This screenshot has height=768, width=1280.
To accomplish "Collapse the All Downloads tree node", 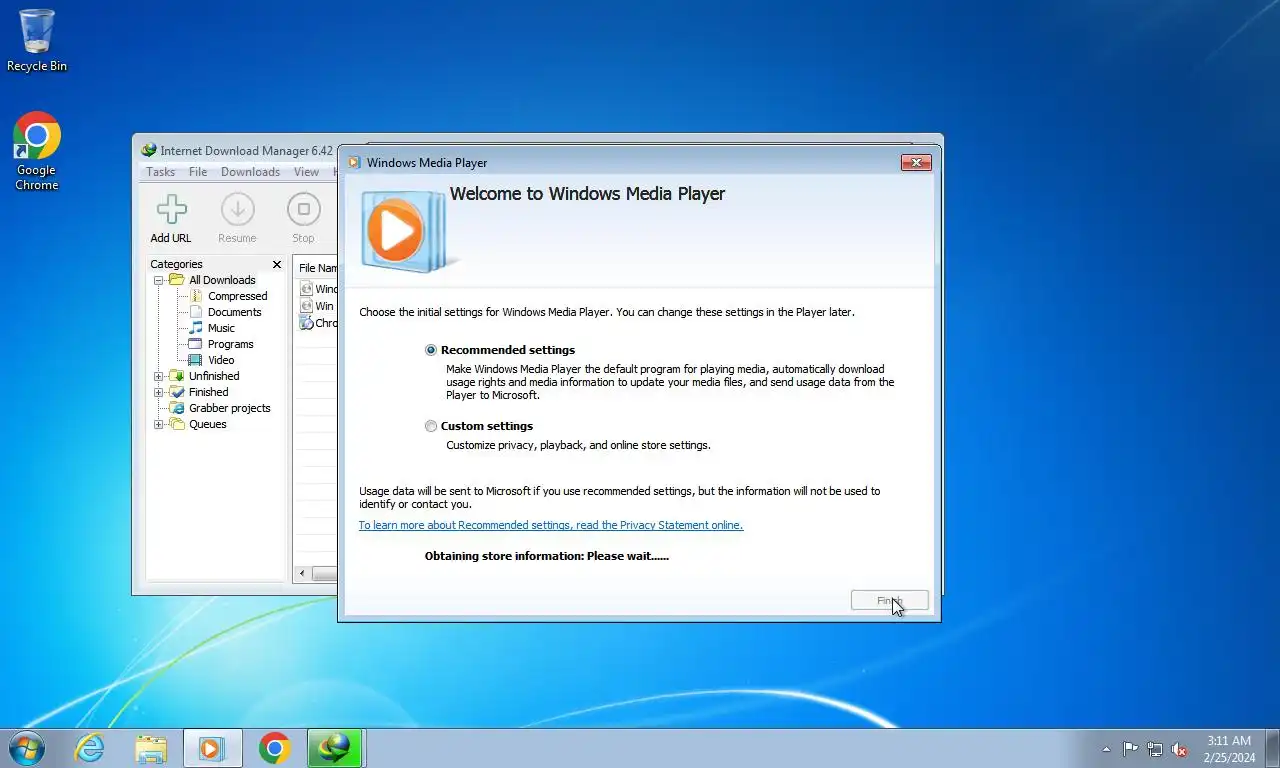I will tap(158, 280).
